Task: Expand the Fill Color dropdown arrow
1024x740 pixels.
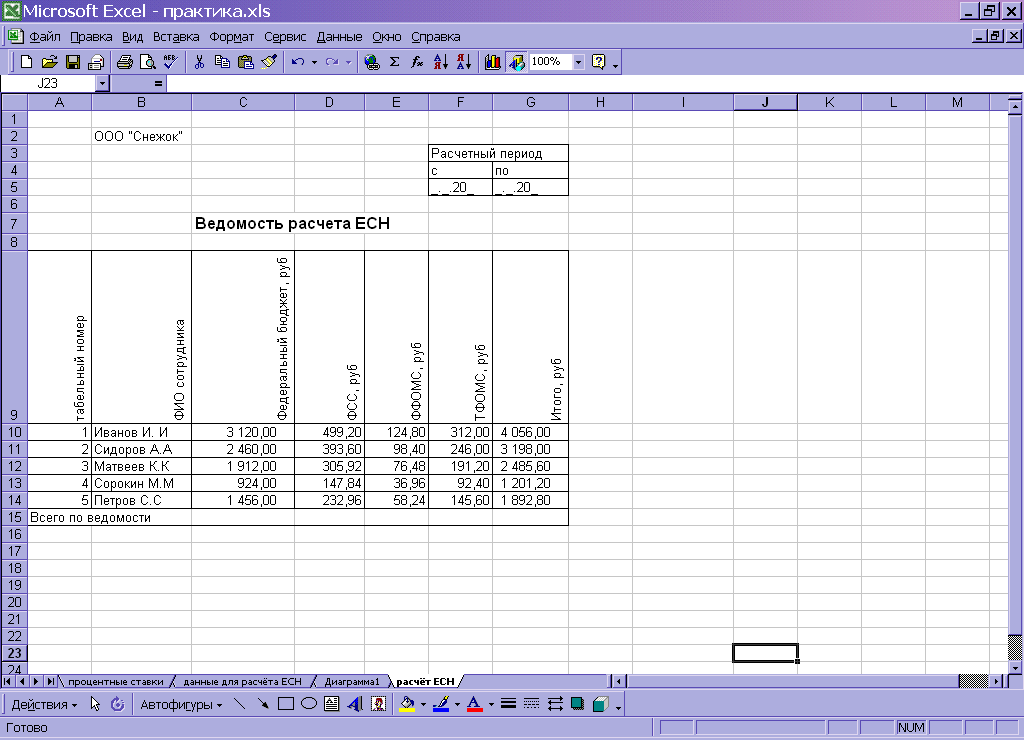Action: [x=423, y=705]
